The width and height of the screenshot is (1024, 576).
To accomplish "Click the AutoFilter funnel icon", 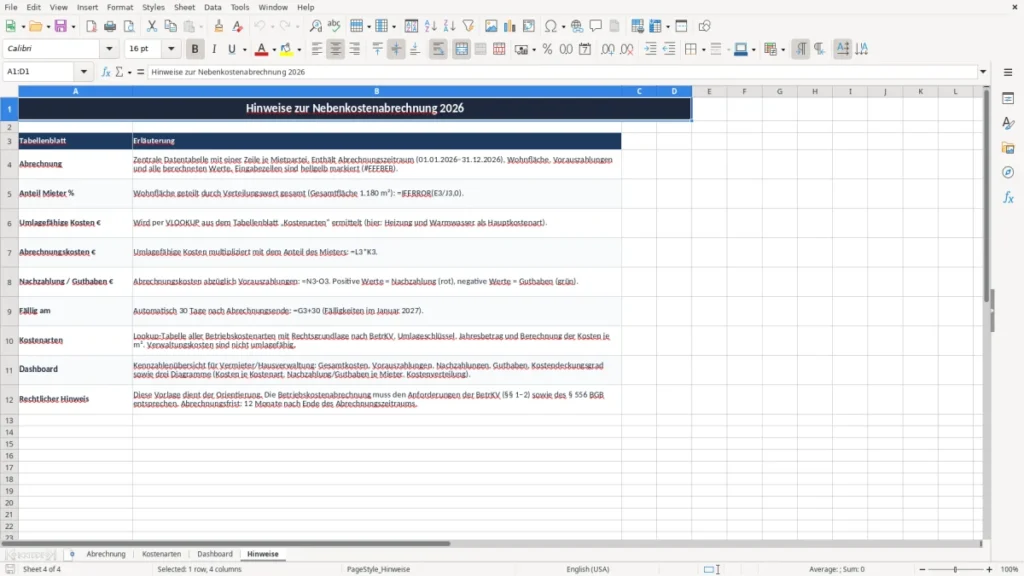I will [468, 26].
